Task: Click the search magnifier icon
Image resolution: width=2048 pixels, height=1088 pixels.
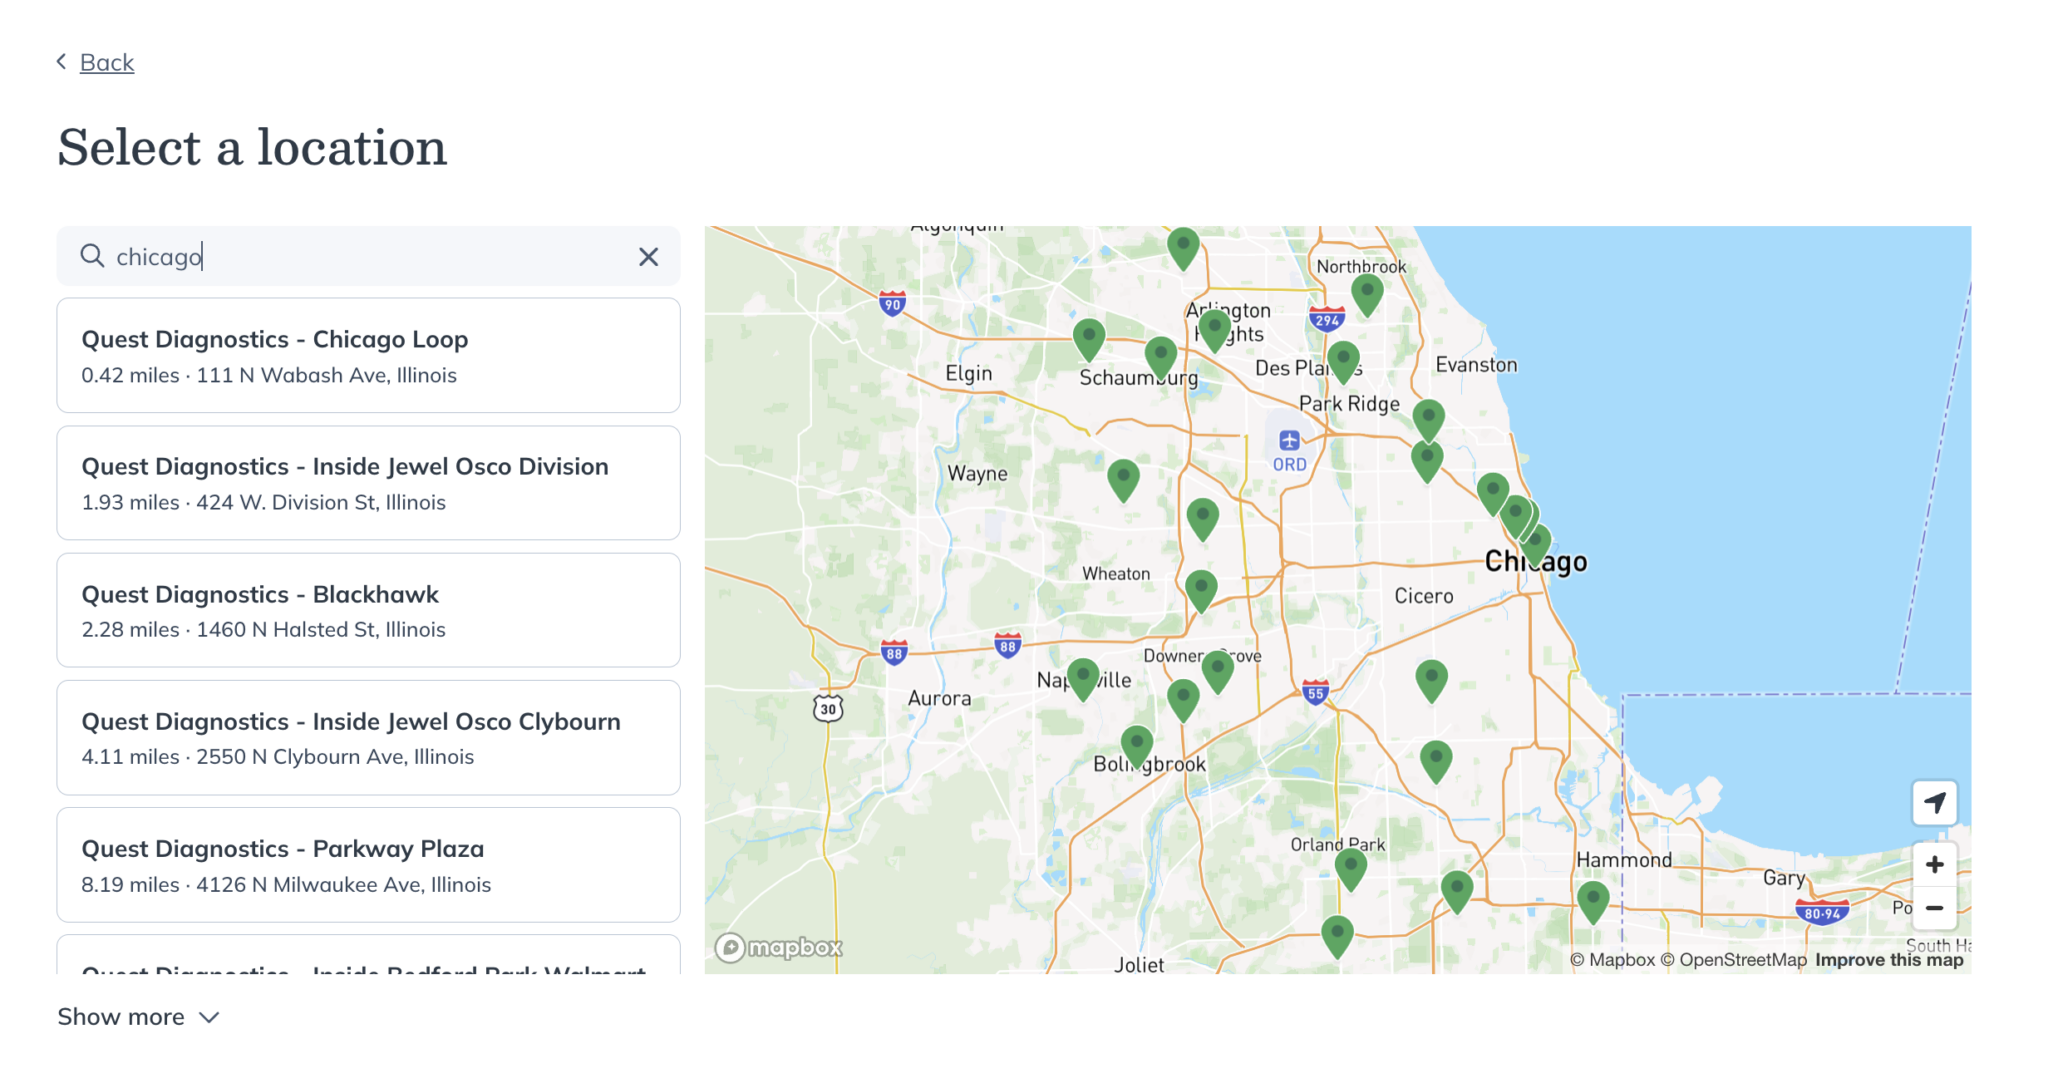Action: 92,256
